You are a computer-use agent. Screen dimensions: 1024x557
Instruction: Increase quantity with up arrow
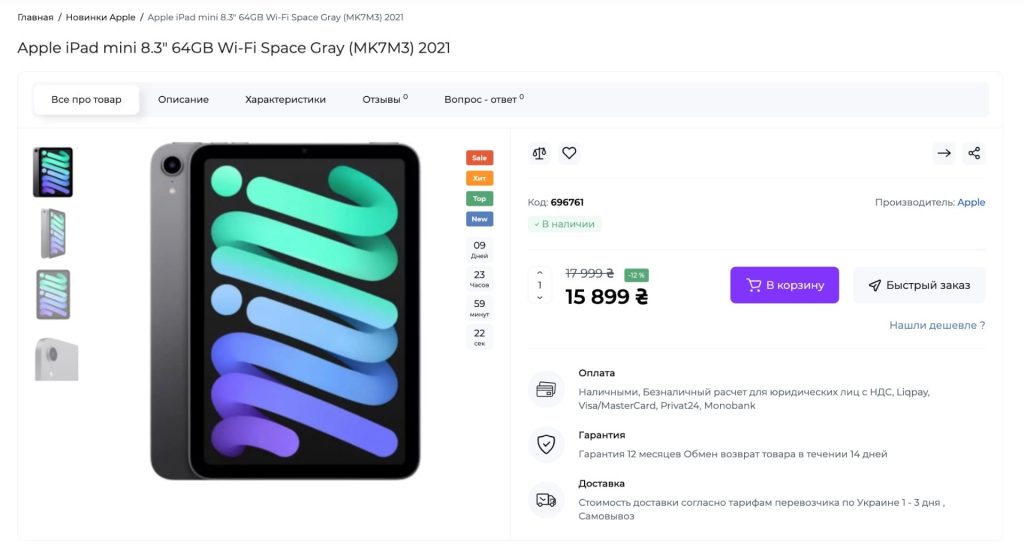tap(539, 273)
